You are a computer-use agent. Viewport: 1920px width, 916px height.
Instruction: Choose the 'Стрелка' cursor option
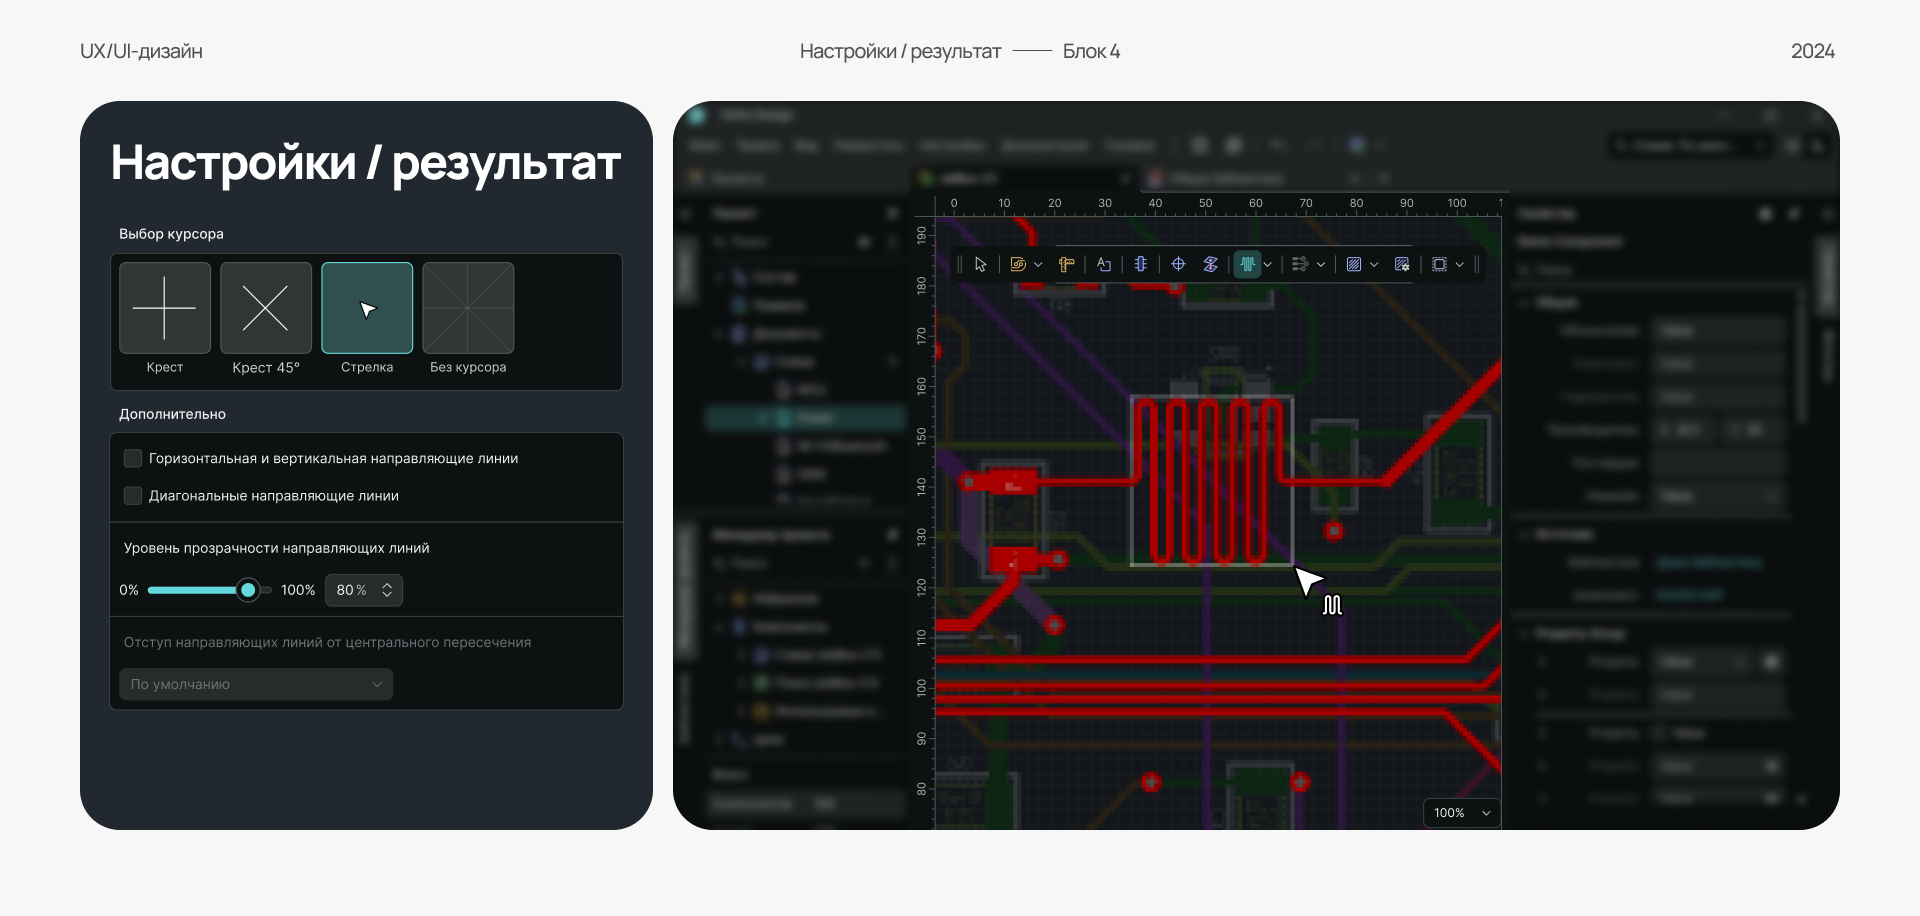(367, 308)
